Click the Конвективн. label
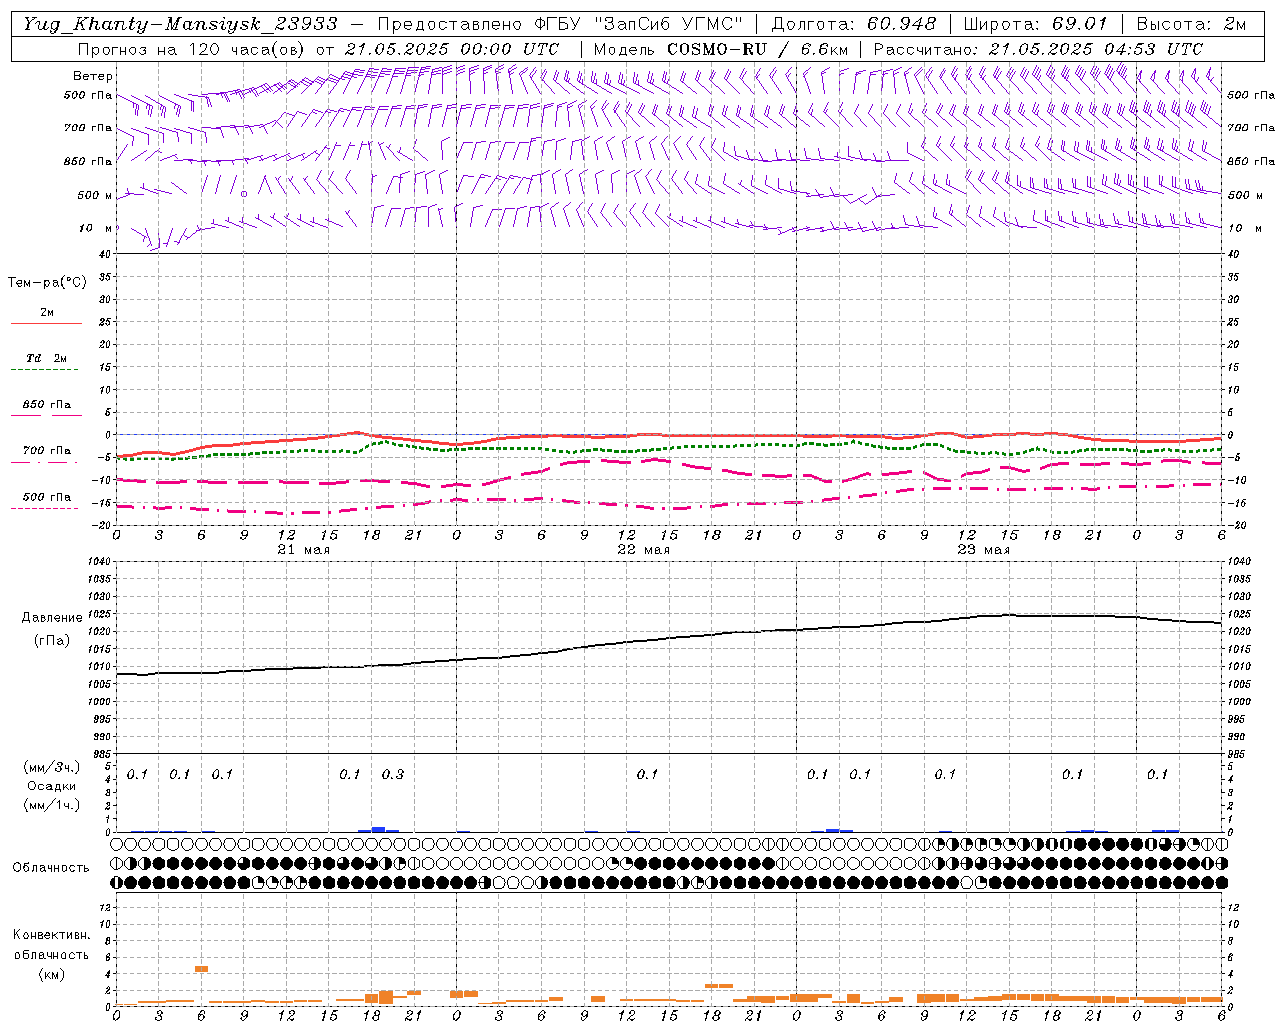1280x1024 pixels. tap(51, 935)
